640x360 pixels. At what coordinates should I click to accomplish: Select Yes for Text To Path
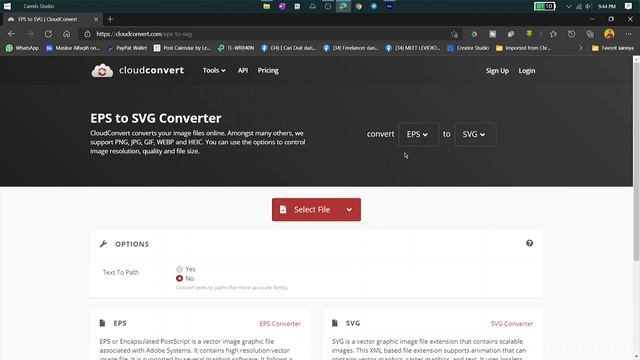click(x=179, y=269)
